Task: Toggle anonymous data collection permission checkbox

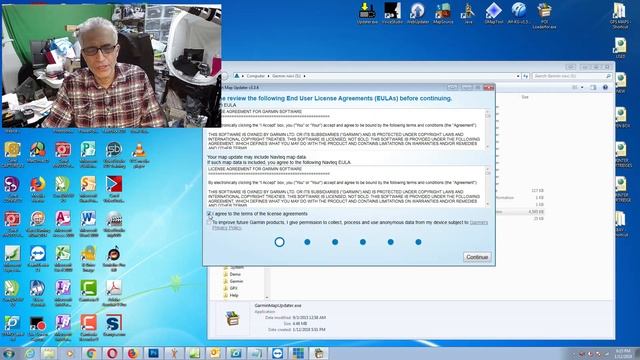Action: 209,222
